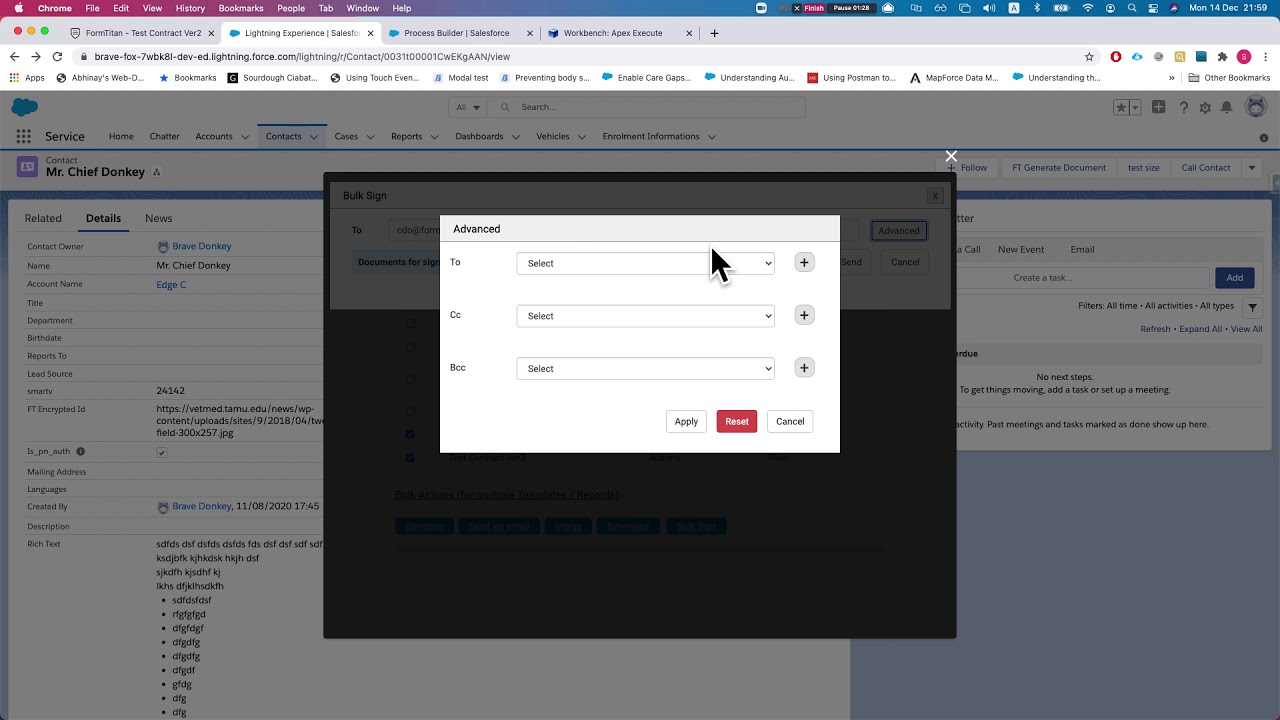Expand the Reports tab chevron

(x=435, y=137)
